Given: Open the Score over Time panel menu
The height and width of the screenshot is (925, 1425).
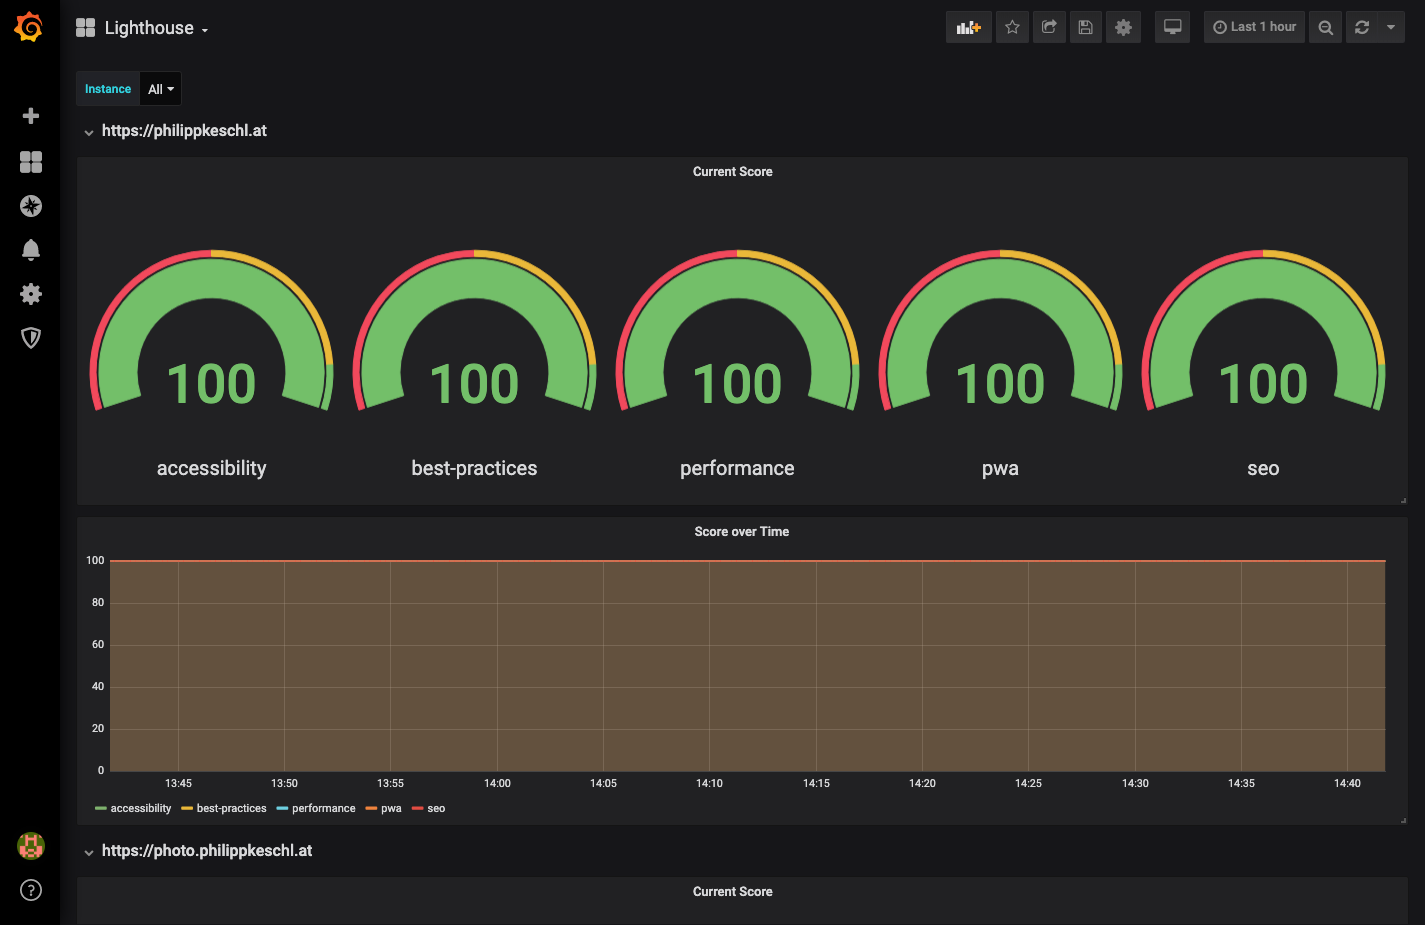Looking at the screenshot, I should coord(742,532).
